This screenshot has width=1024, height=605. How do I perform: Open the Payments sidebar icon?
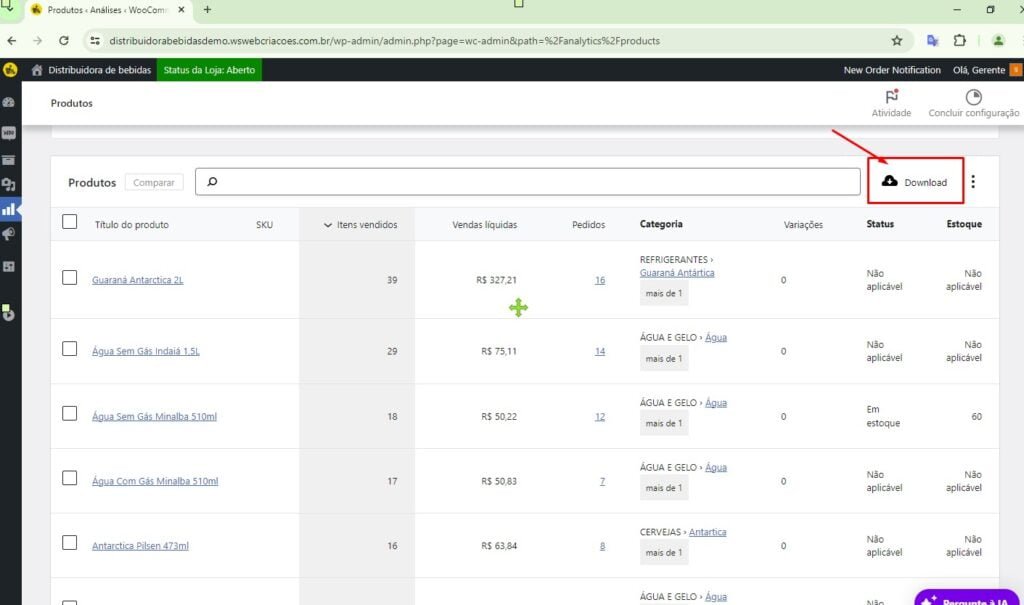(x=9, y=185)
